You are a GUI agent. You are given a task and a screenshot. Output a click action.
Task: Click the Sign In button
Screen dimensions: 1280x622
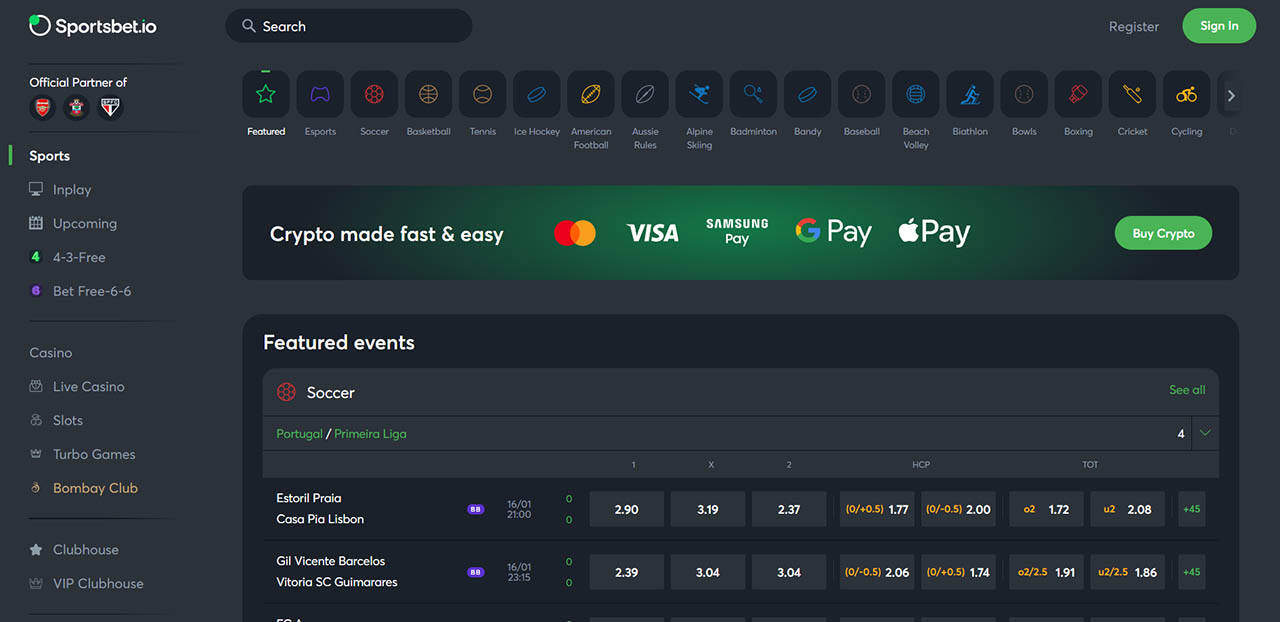tap(1219, 26)
